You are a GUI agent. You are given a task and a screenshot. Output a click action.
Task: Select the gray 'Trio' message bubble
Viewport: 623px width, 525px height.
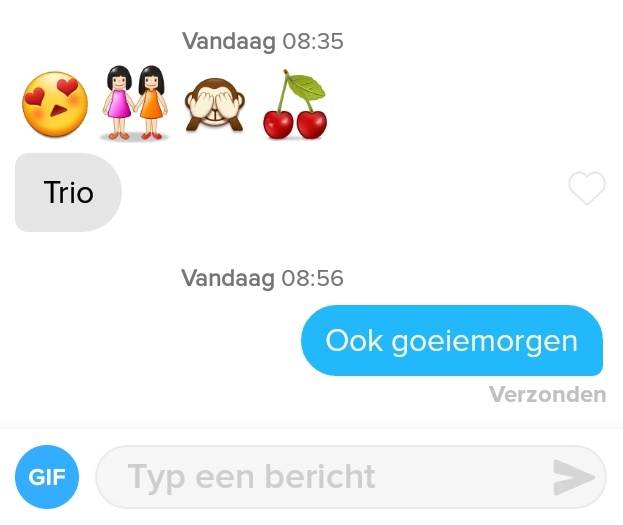(68, 192)
